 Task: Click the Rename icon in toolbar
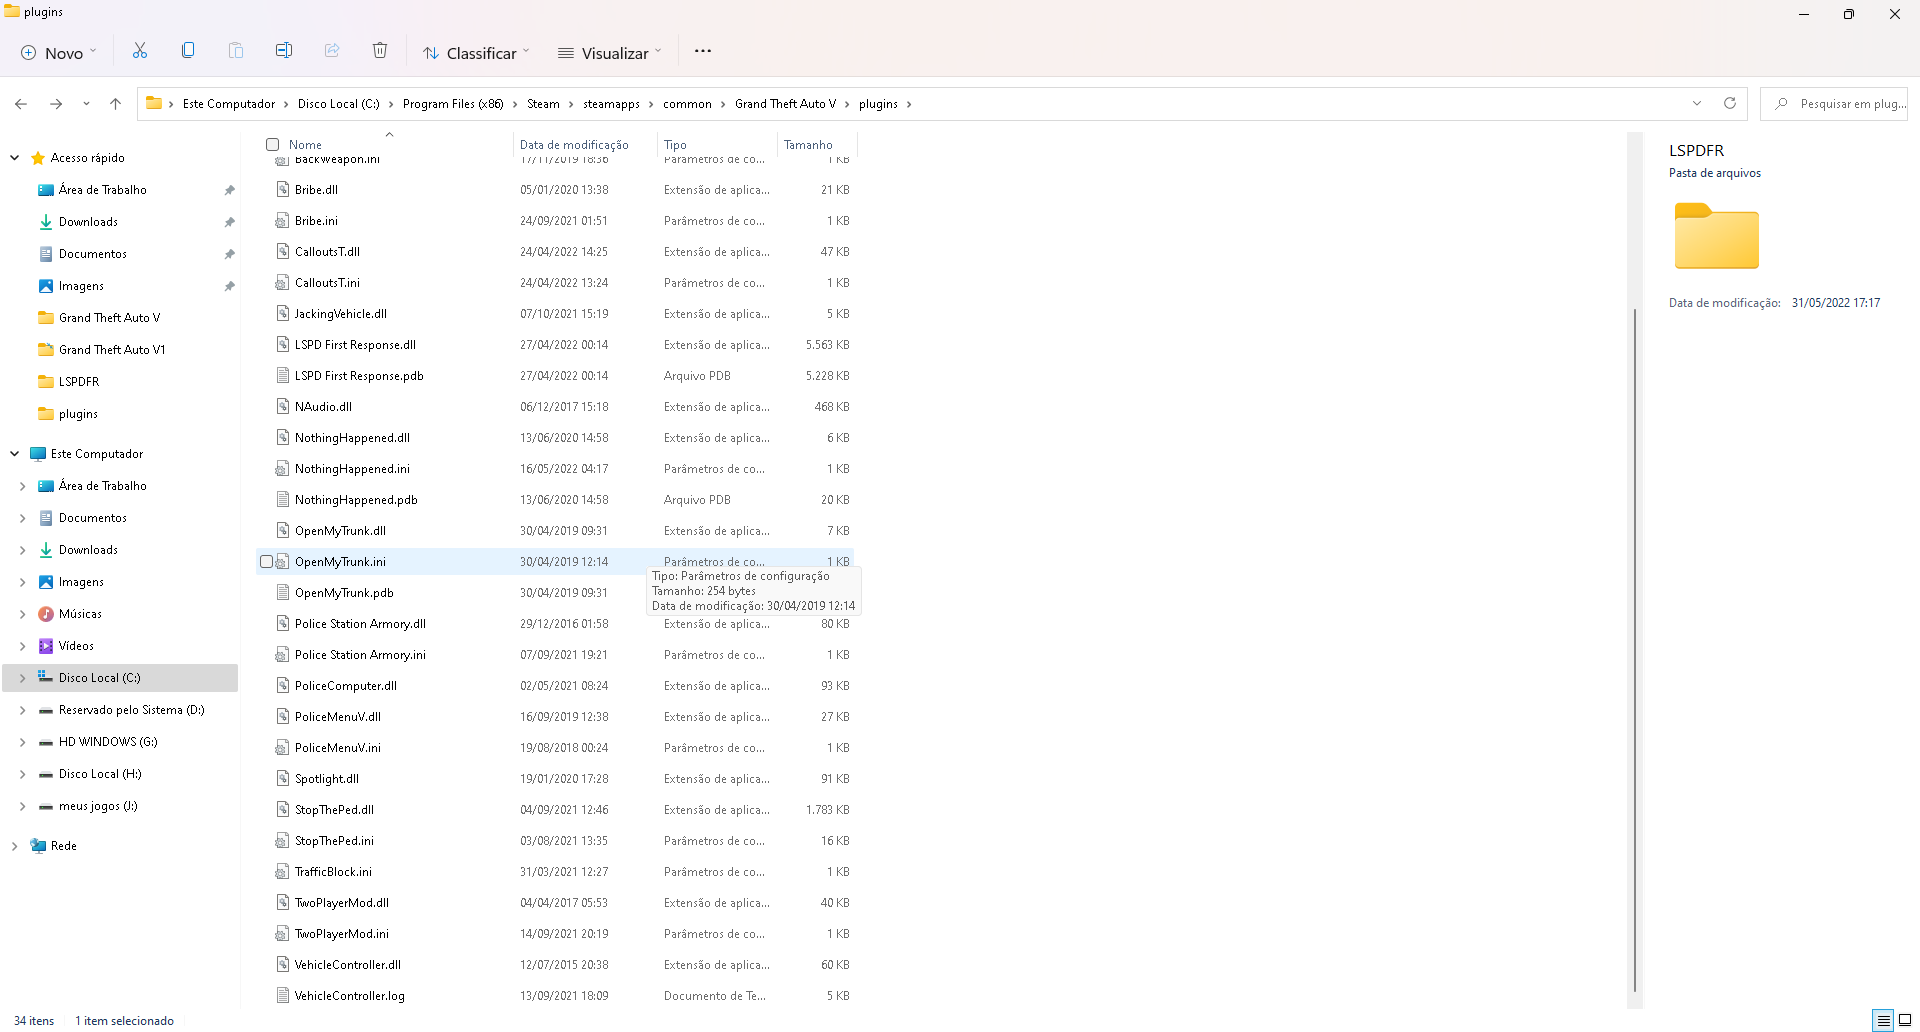pyautogui.click(x=284, y=51)
